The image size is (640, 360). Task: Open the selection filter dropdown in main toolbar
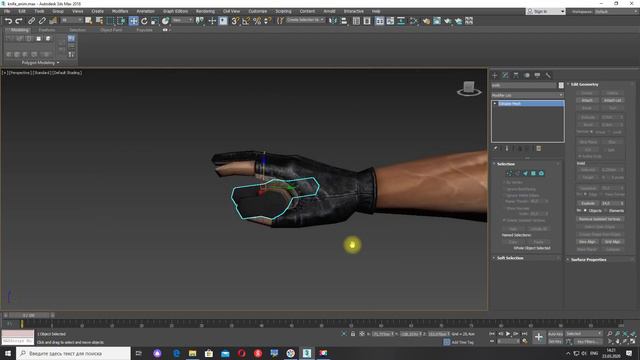[x=71, y=20]
